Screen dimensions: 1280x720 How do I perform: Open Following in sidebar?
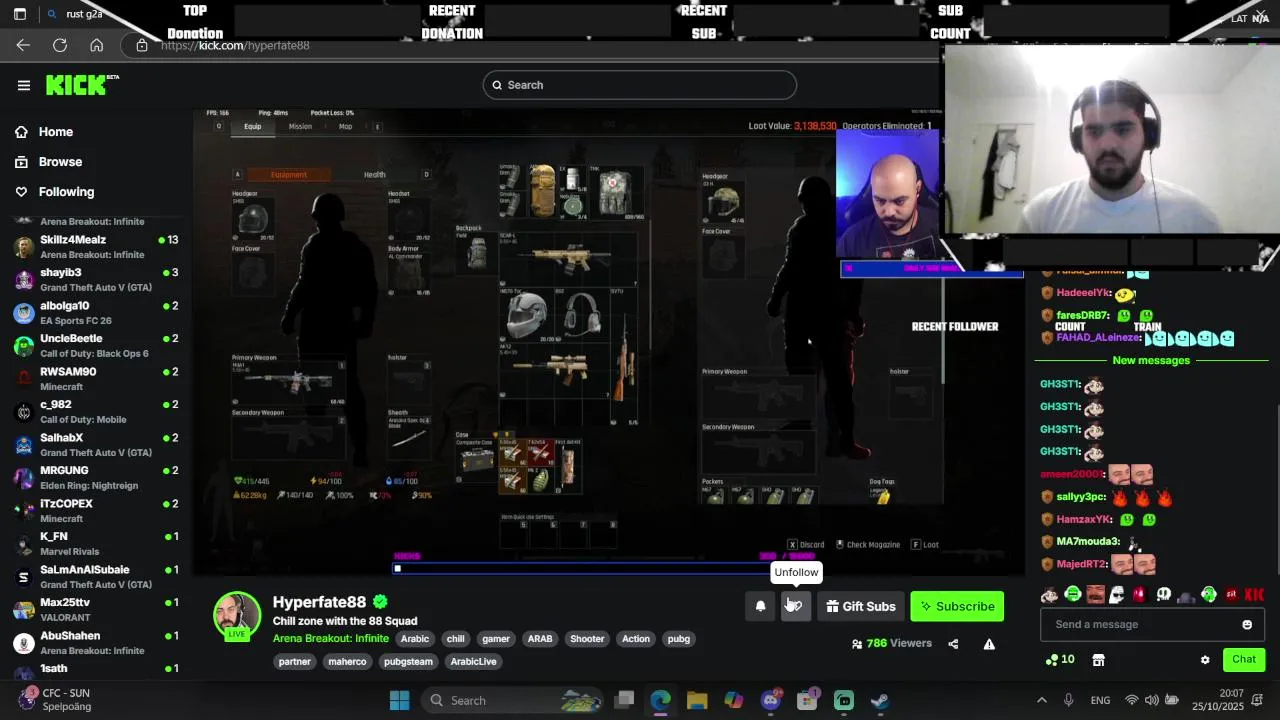point(54,192)
